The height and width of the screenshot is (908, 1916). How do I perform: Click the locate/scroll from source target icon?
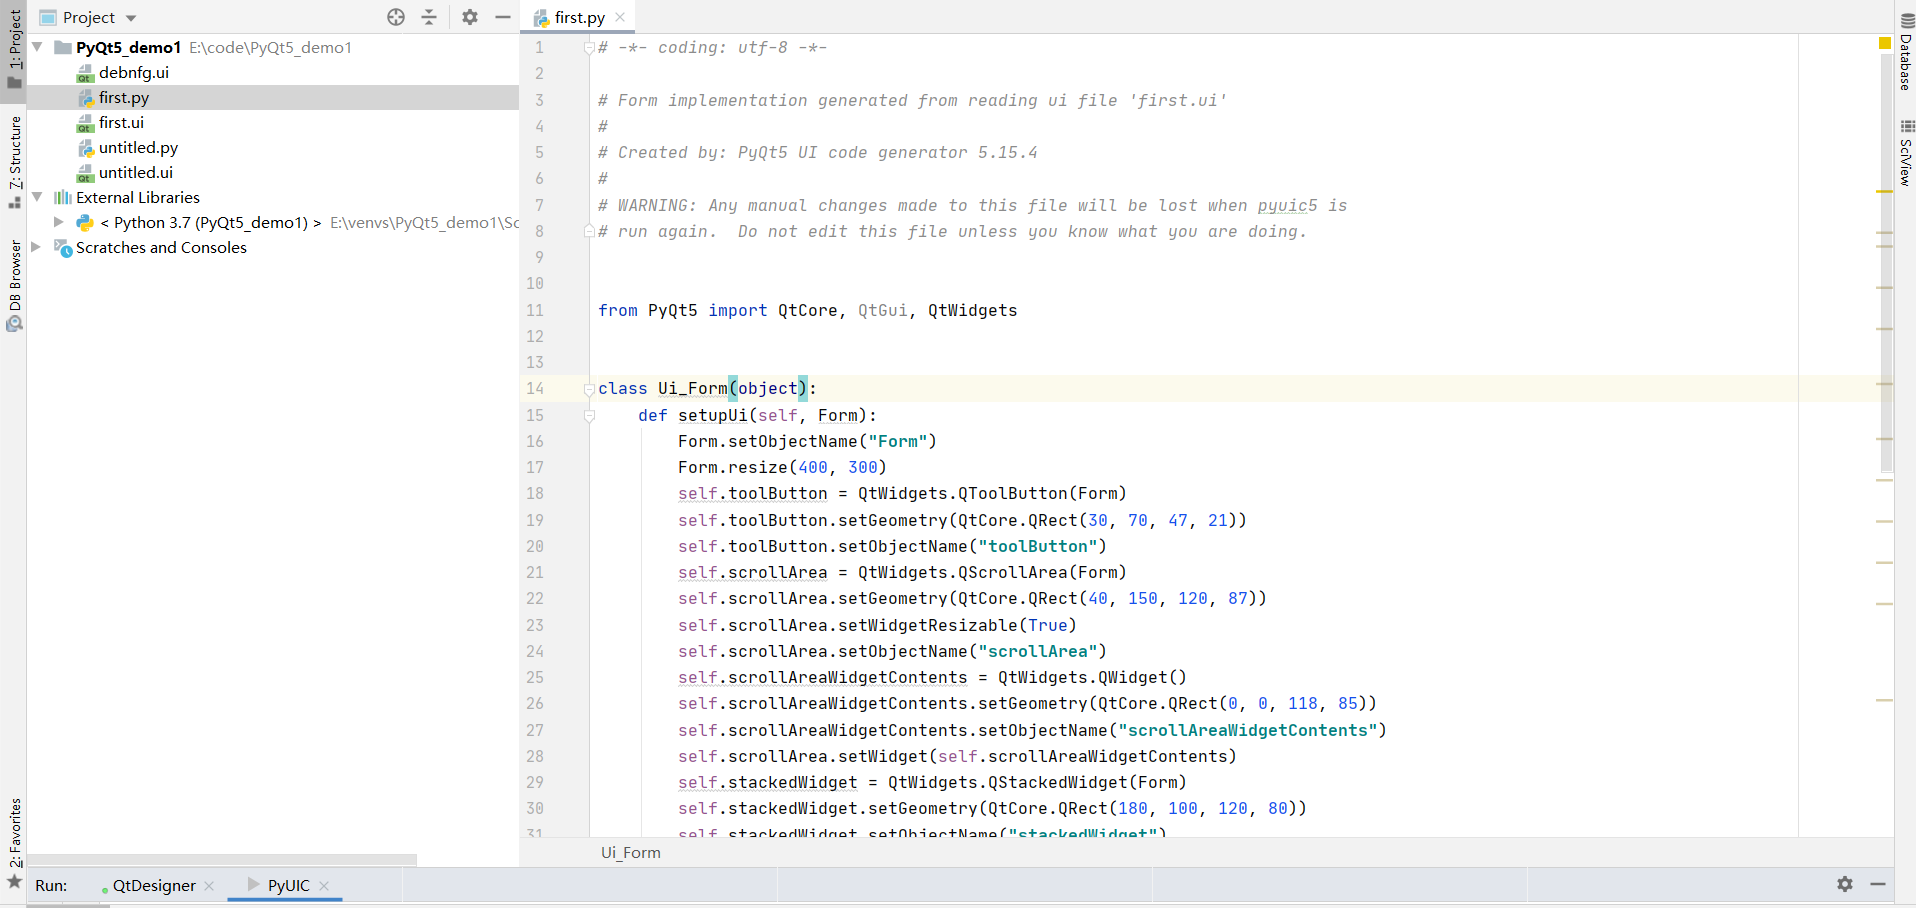[396, 17]
